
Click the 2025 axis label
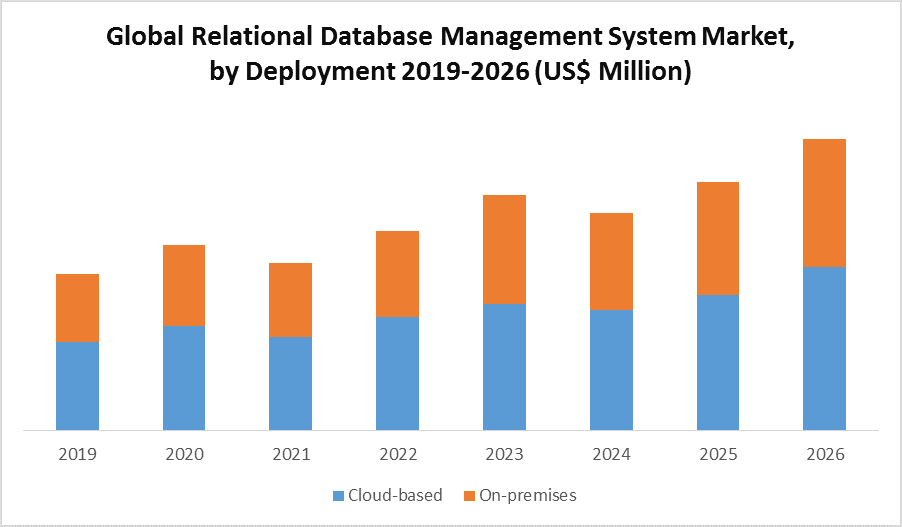click(x=718, y=454)
